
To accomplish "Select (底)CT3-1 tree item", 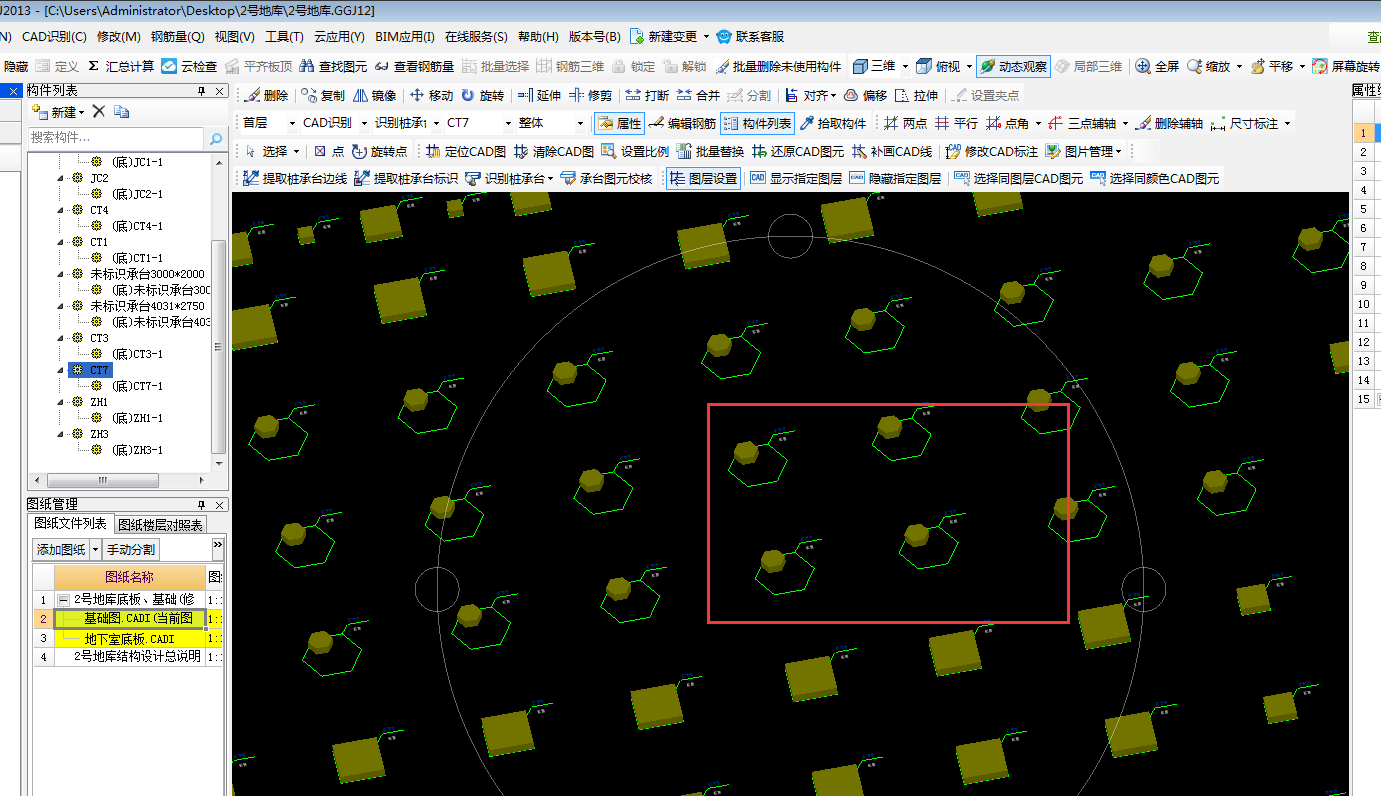I will point(137,354).
